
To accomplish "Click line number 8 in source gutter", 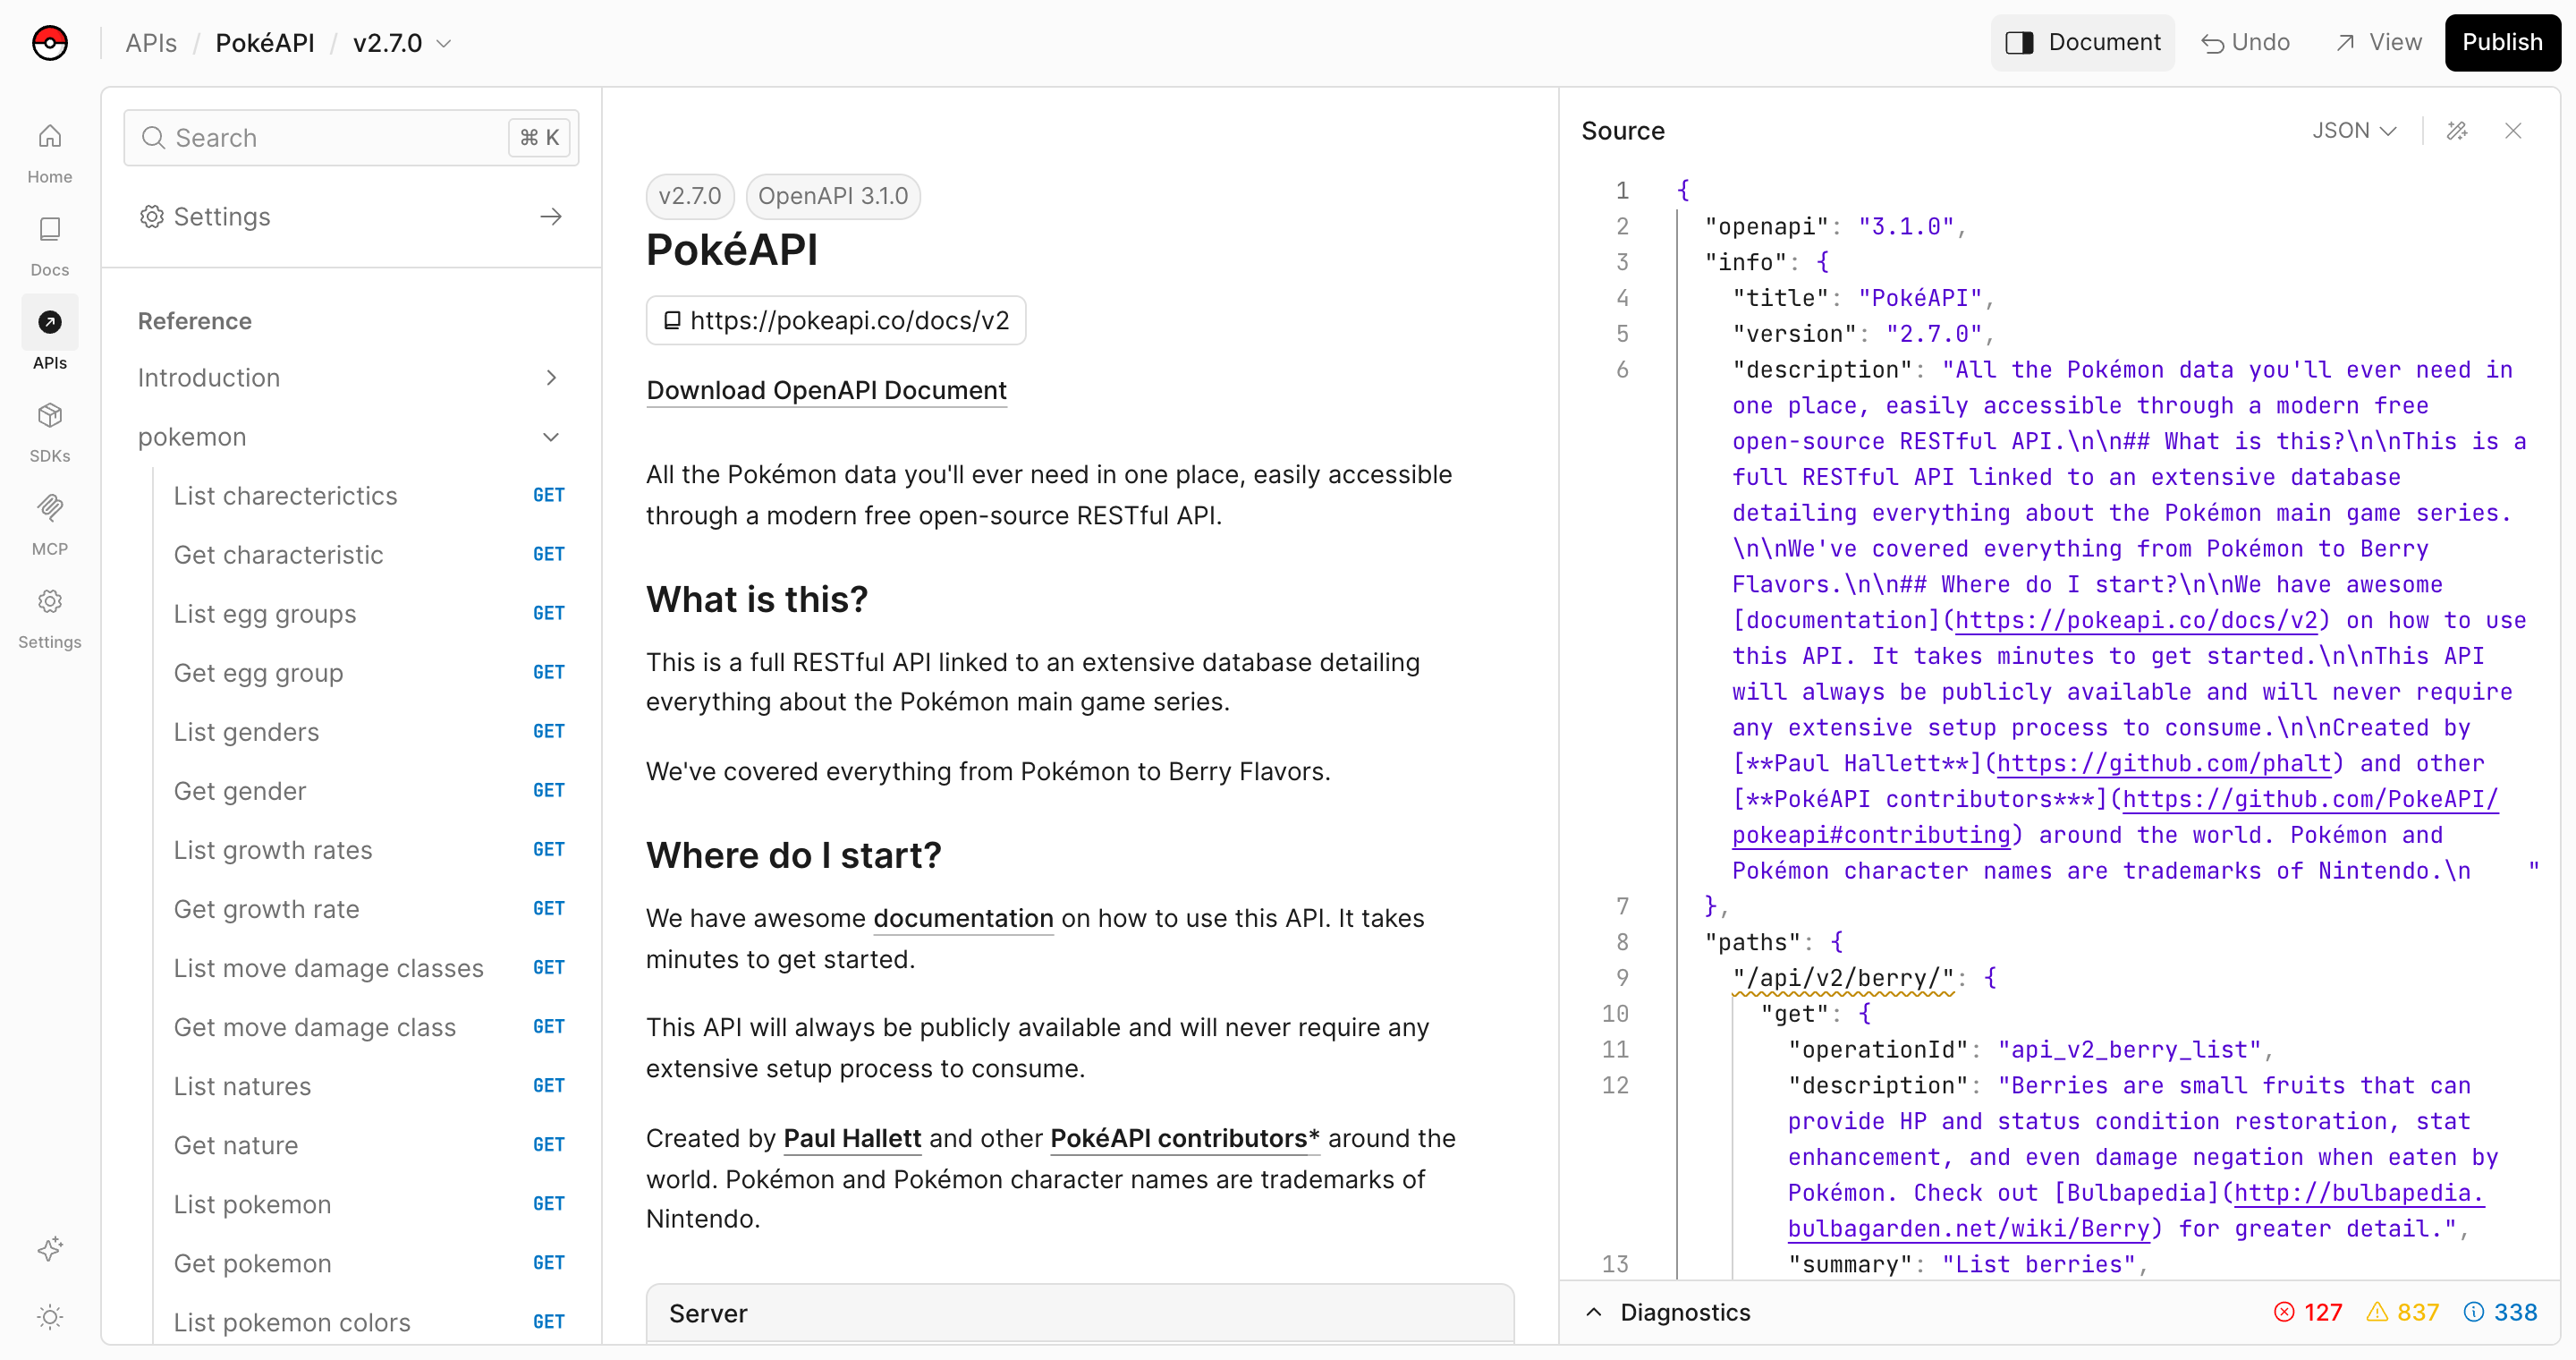I will 1622,942.
